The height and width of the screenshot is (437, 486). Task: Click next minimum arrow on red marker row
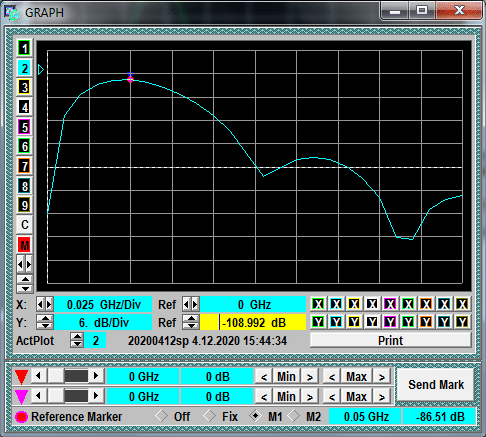[x=310, y=377]
